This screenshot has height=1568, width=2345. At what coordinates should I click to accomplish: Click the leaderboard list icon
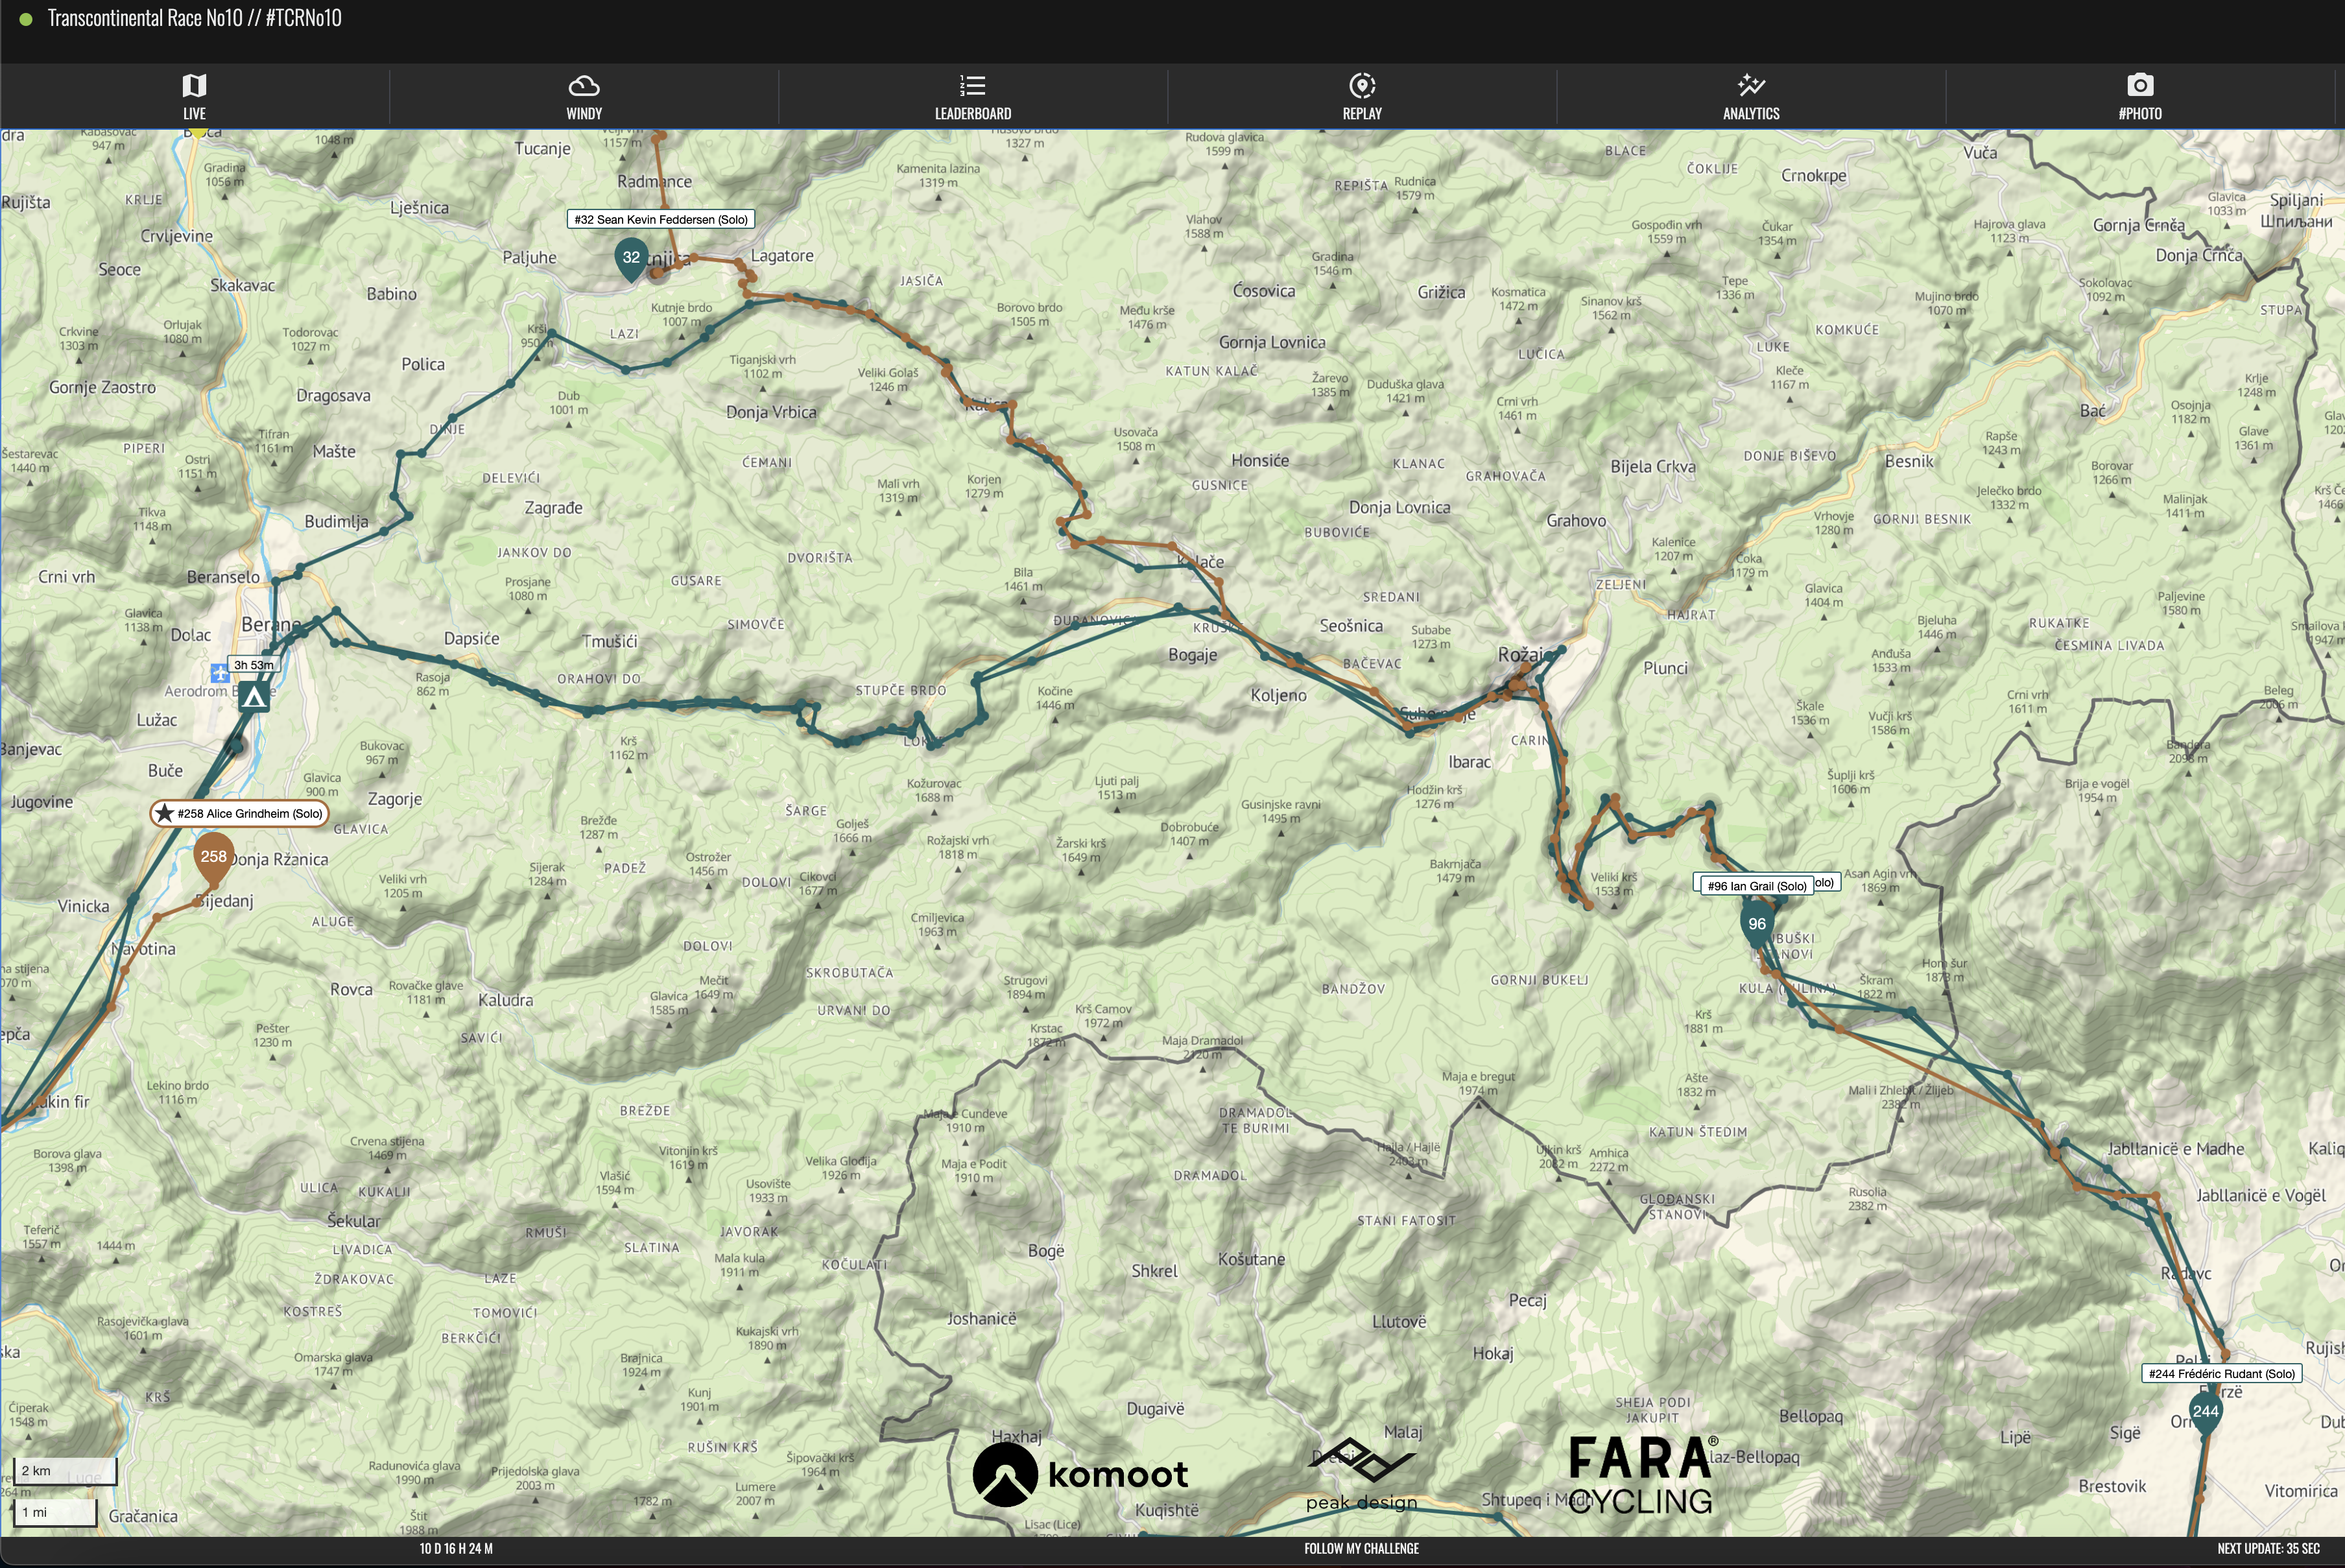click(x=973, y=85)
